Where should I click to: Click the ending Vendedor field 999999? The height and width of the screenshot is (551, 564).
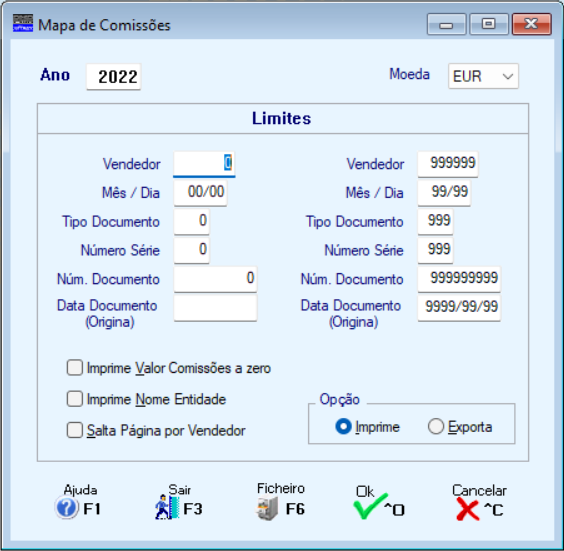pos(448,164)
